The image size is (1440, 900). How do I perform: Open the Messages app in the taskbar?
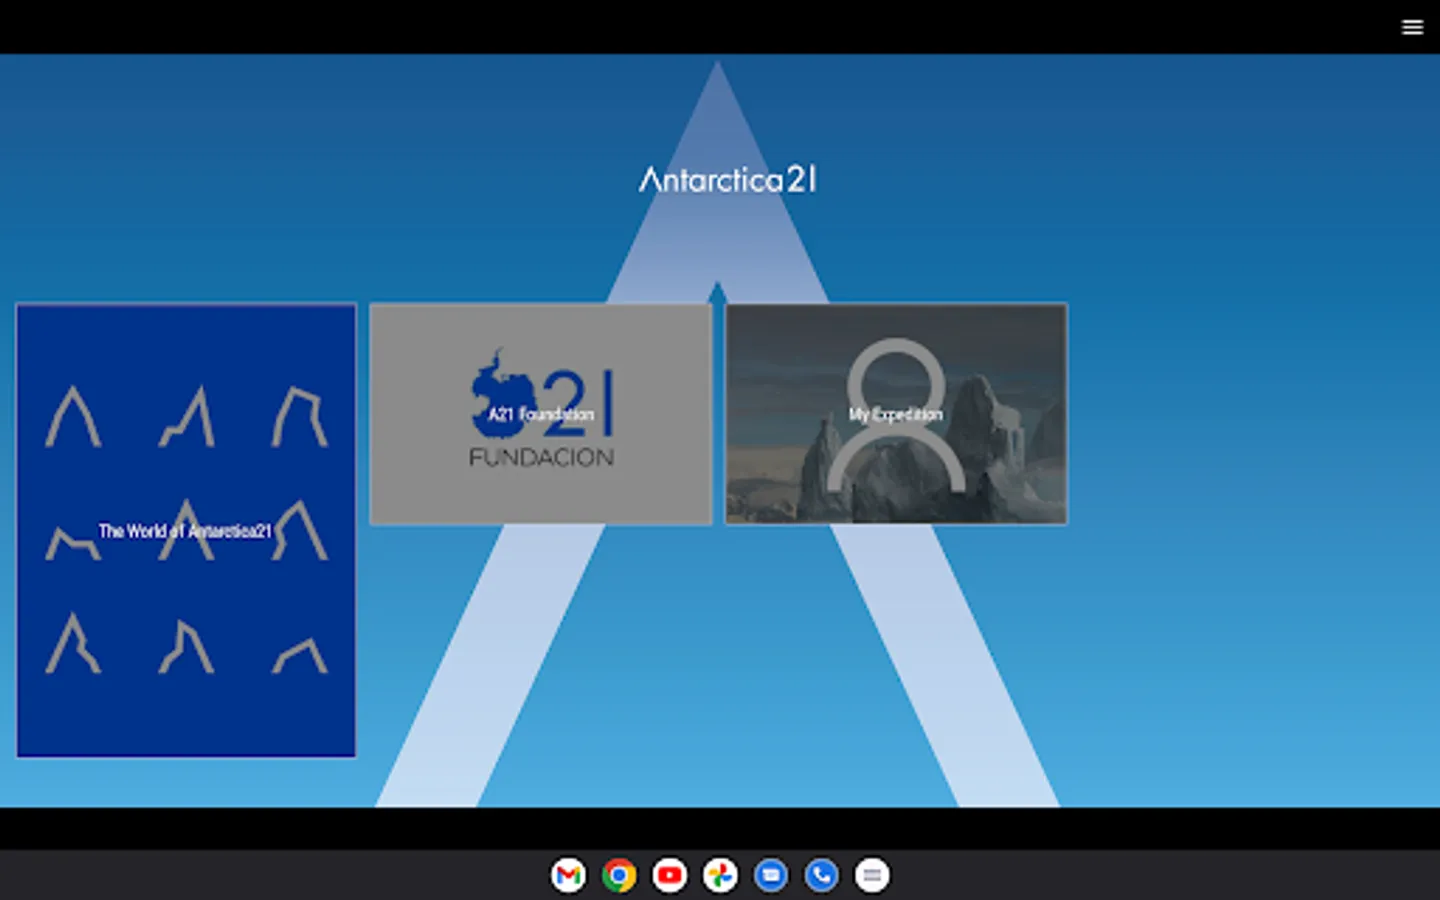(771, 876)
